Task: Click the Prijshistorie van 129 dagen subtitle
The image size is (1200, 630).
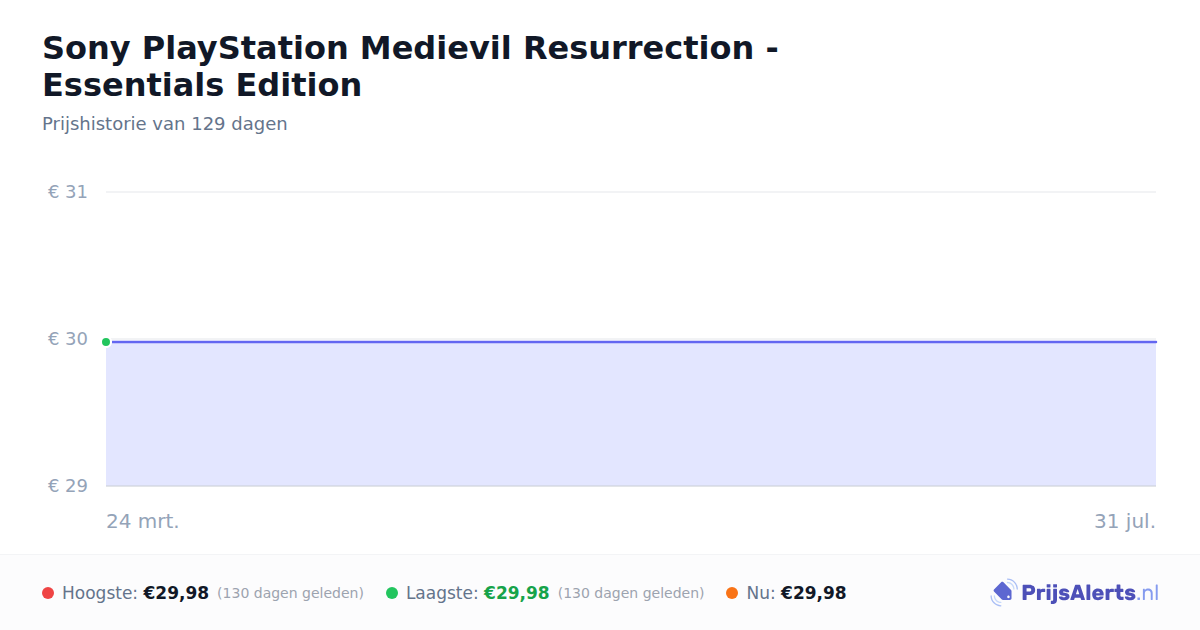Action: 165,124
